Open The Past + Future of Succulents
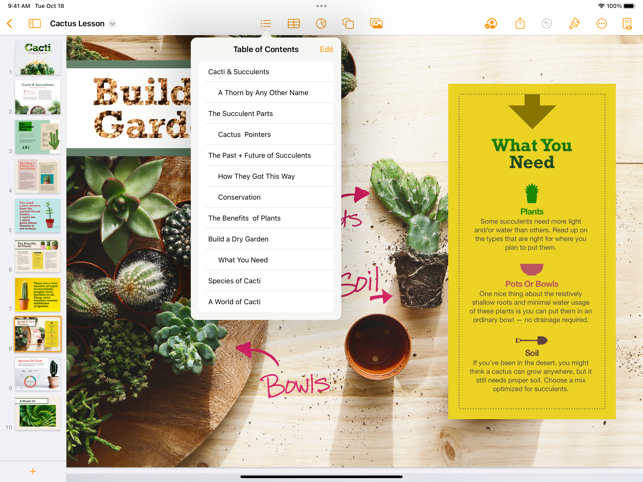The image size is (643, 482). (x=266, y=155)
